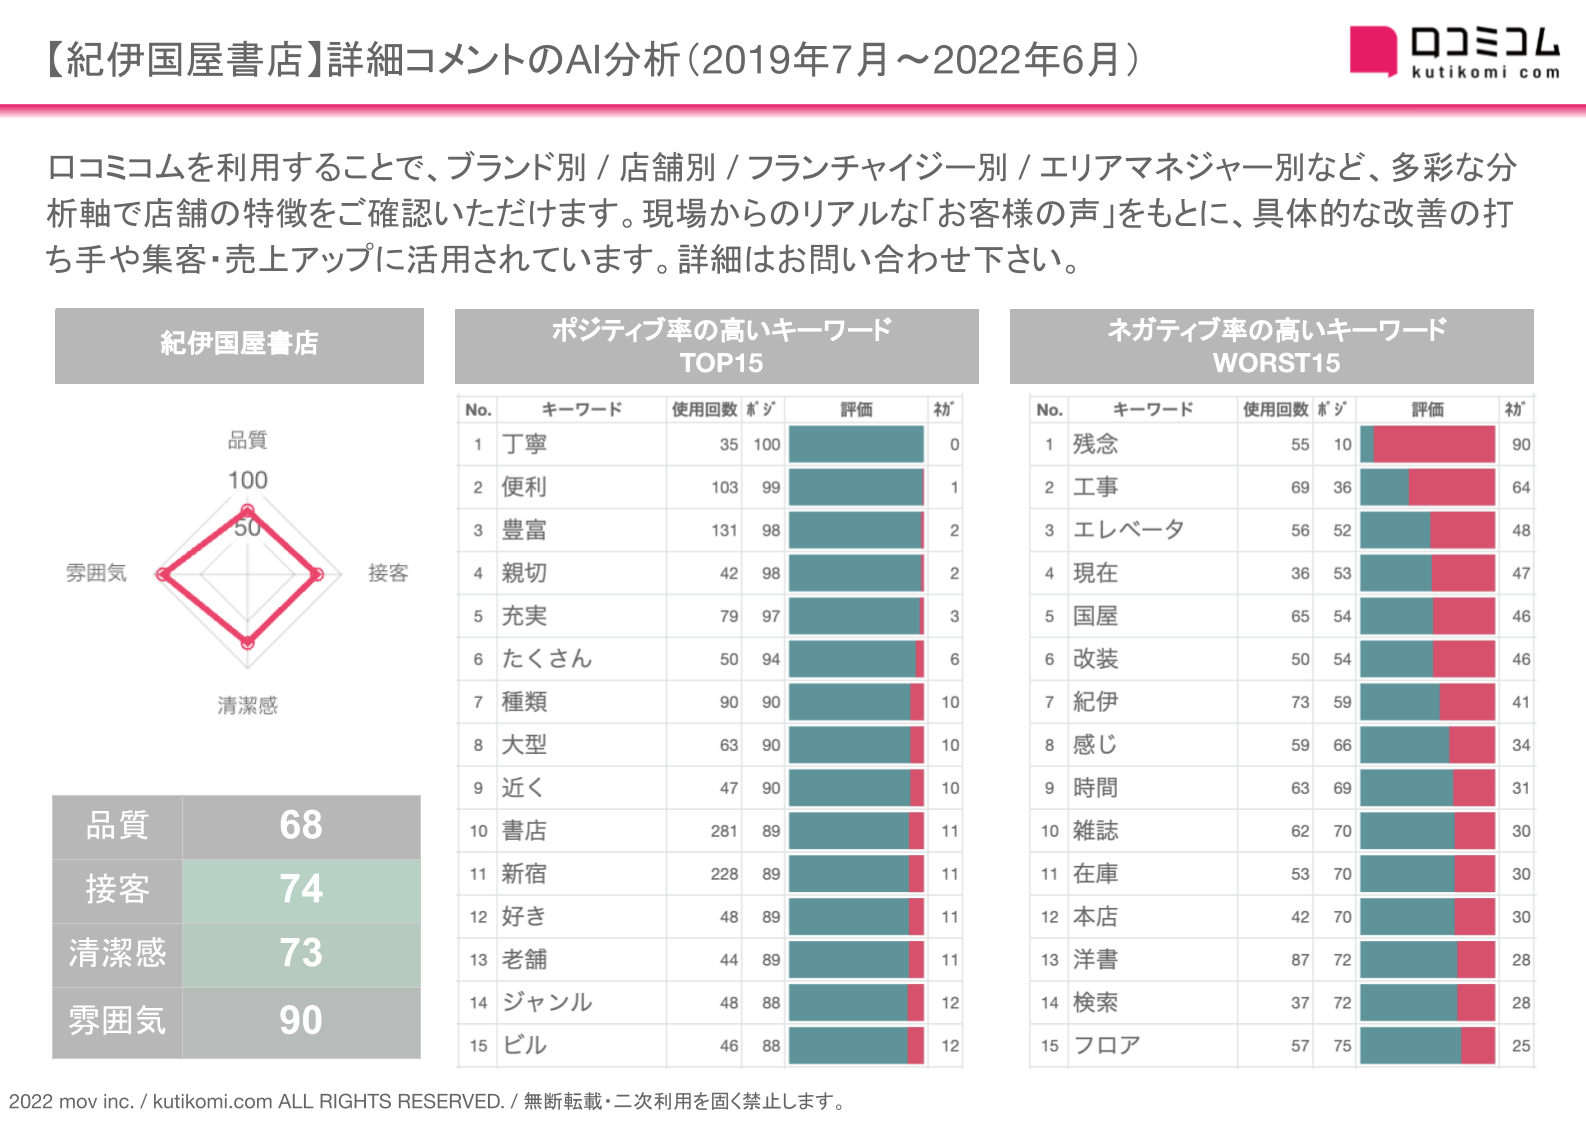Click the 紀伊国屋書店 panel header
1586x1122 pixels.
[239, 345]
